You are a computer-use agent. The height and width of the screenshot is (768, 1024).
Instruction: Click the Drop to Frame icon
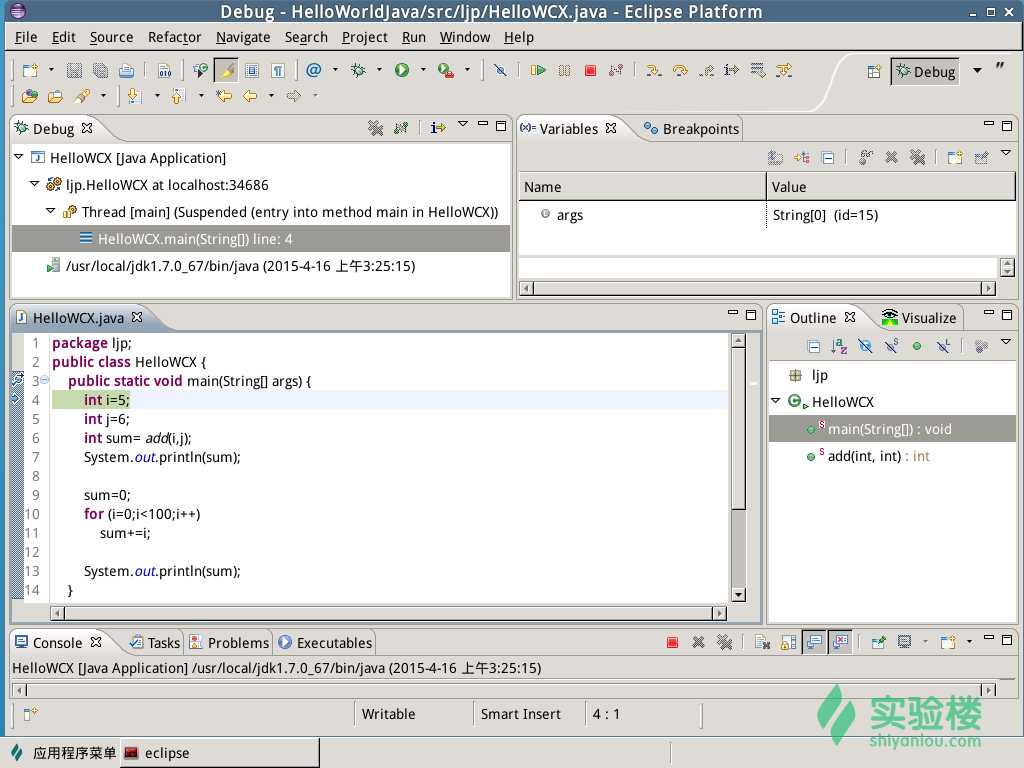click(758, 71)
